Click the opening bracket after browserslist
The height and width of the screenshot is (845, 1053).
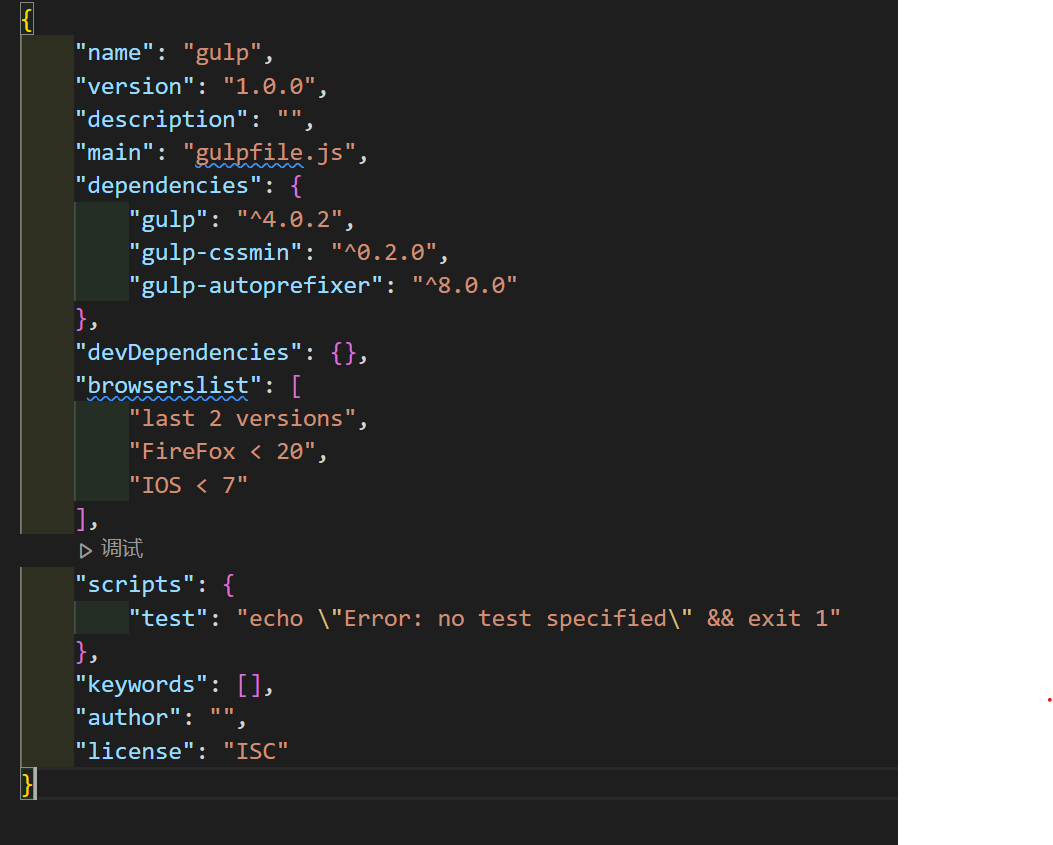296,386
